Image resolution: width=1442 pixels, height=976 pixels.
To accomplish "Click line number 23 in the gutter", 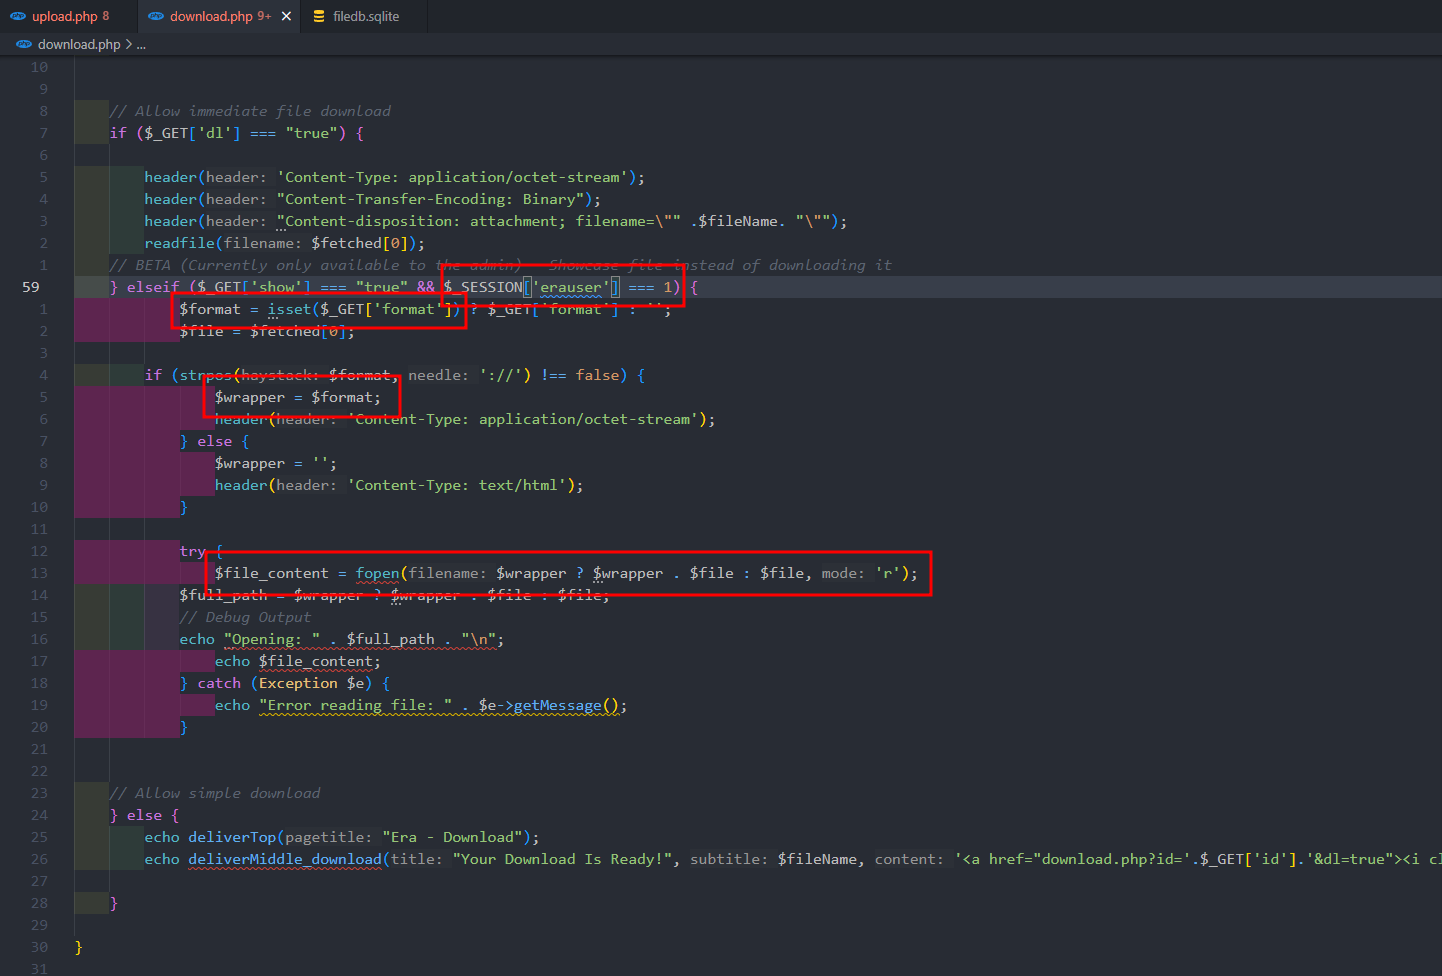I will tap(39, 793).
